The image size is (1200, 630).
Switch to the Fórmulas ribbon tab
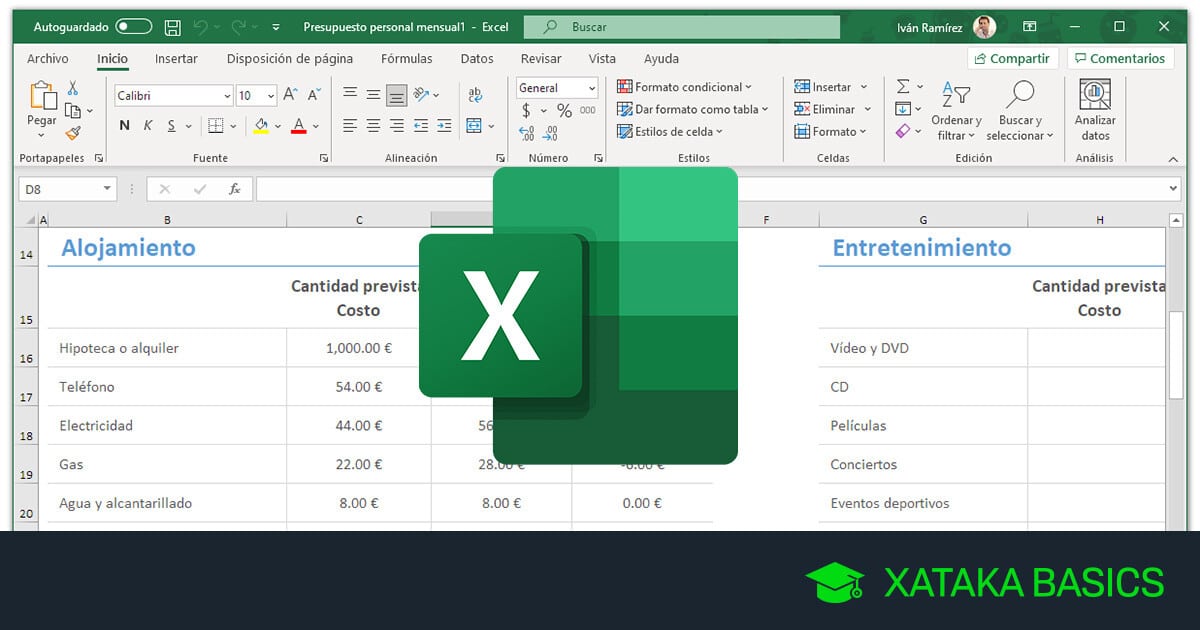(x=406, y=59)
